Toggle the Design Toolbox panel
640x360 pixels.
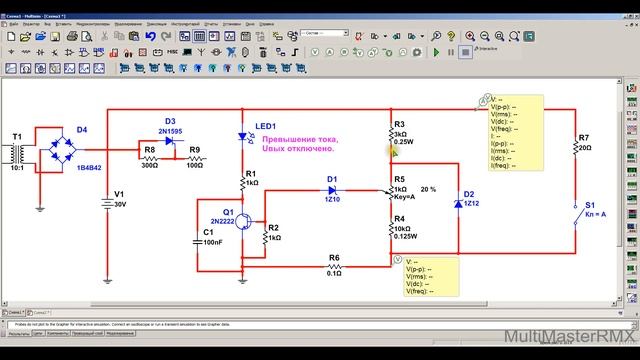[x=184, y=37]
